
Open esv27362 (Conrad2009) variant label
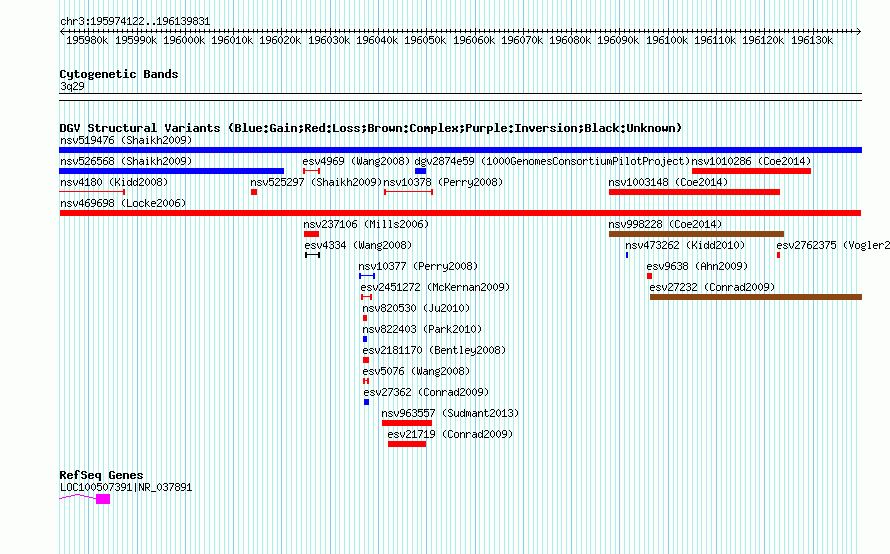[x=426, y=392]
